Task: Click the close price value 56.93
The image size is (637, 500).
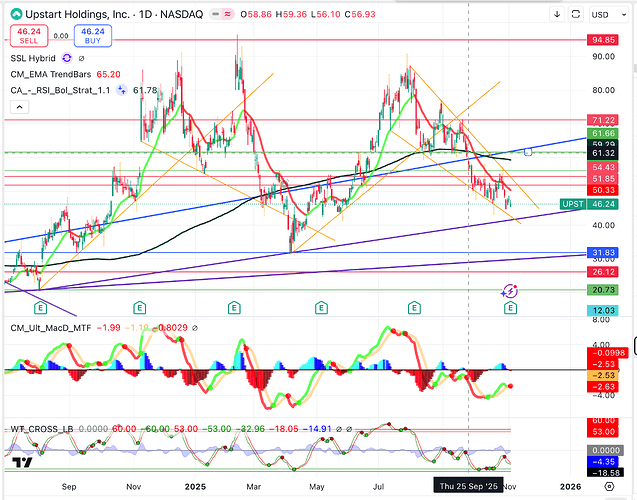Action: pos(363,14)
